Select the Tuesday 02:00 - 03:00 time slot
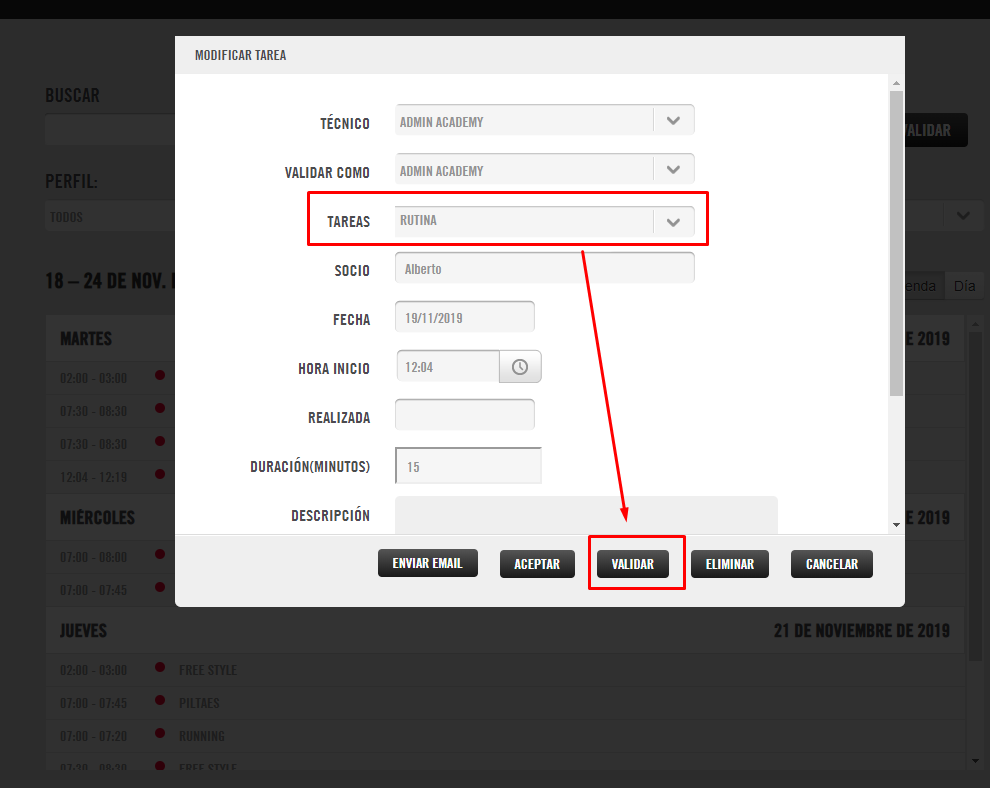 [x=93, y=378]
